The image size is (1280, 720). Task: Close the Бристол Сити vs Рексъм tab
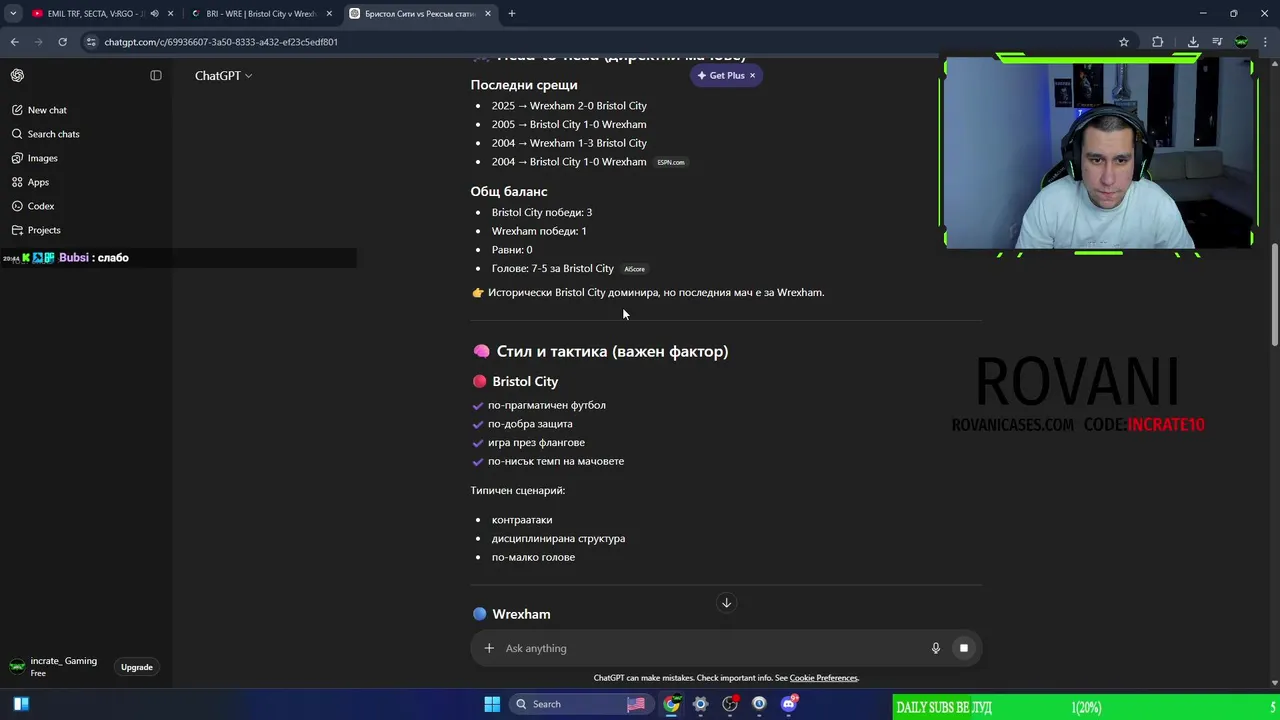(x=487, y=14)
